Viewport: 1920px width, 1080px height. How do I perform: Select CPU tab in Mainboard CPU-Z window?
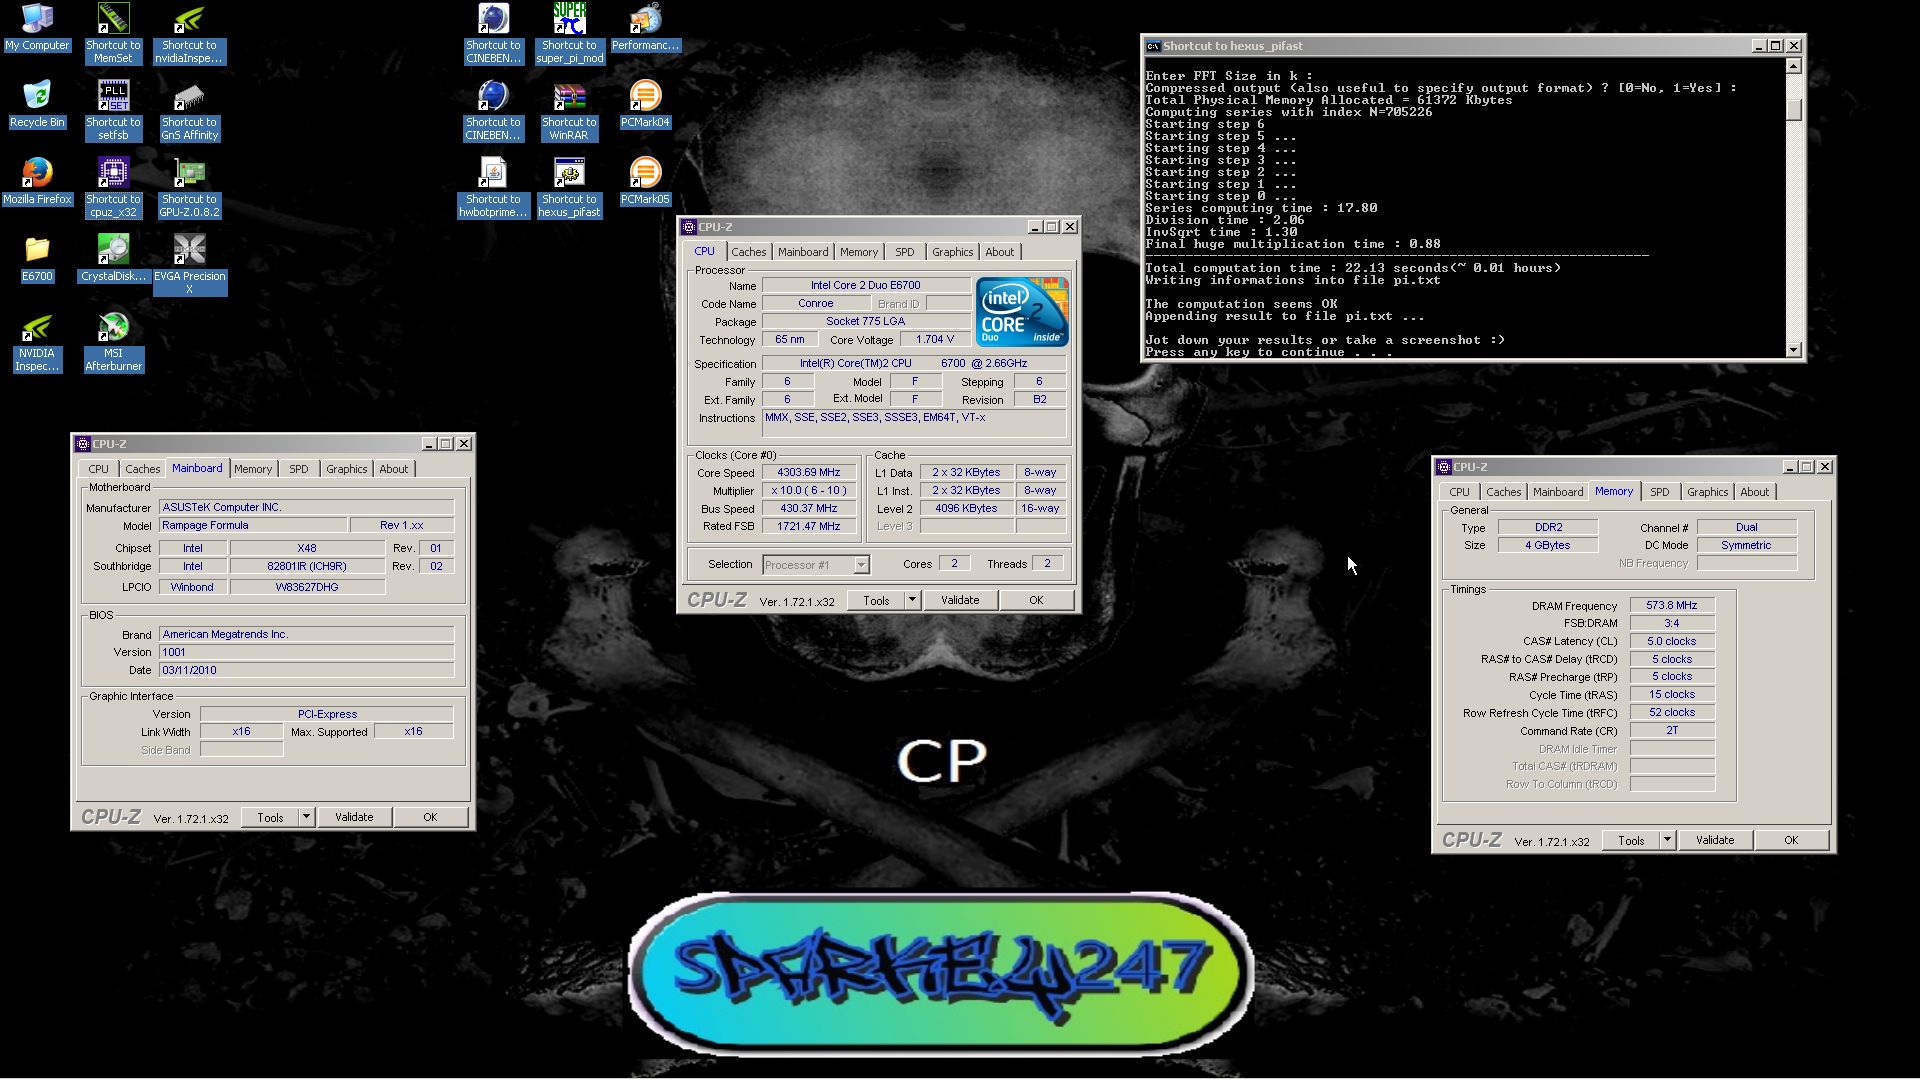(98, 469)
